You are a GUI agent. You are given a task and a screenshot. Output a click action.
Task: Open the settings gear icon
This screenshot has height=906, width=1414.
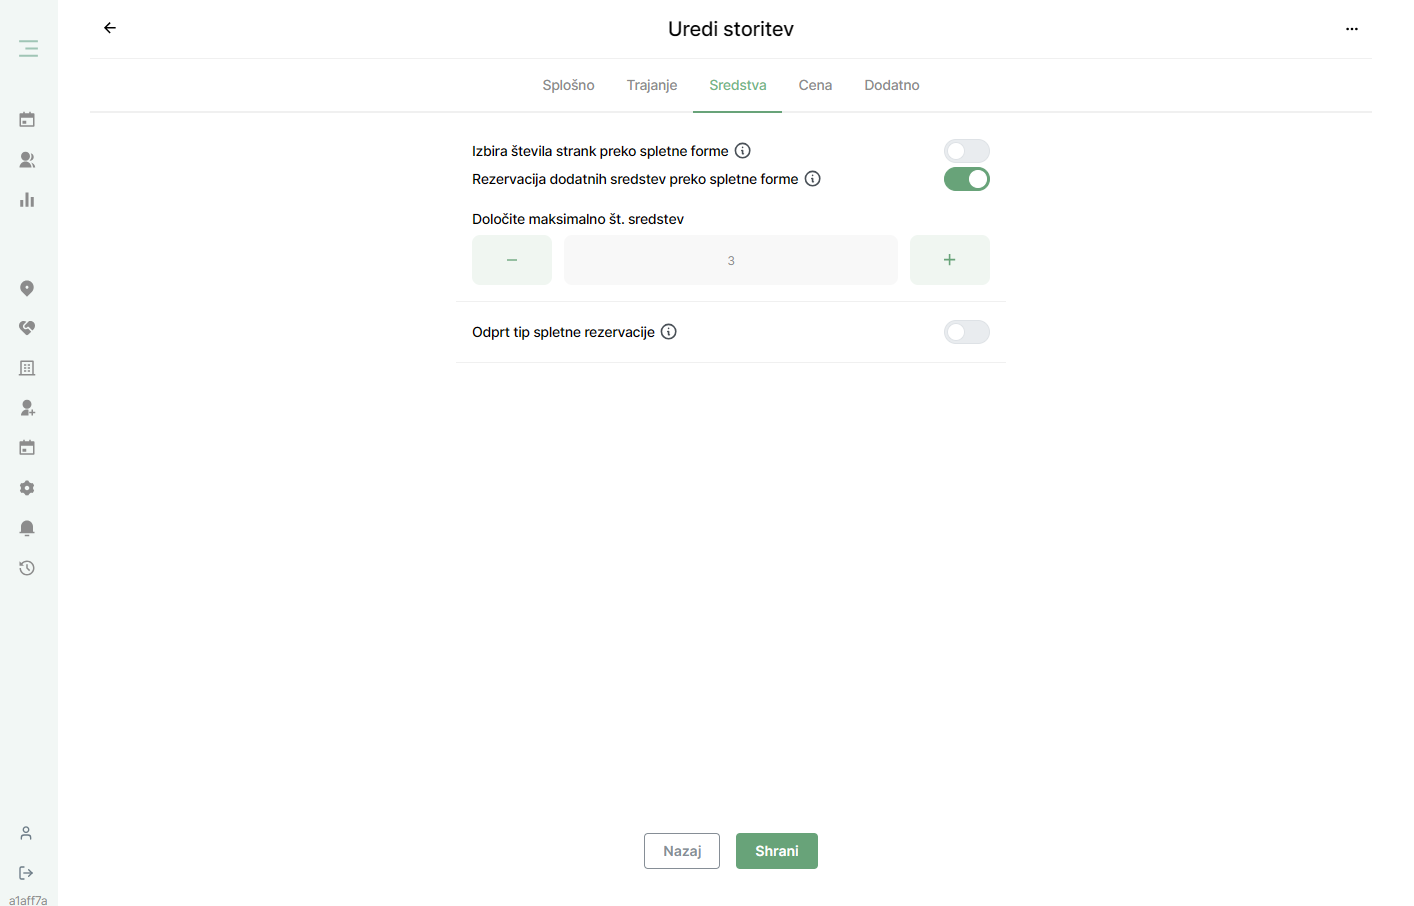[27, 488]
